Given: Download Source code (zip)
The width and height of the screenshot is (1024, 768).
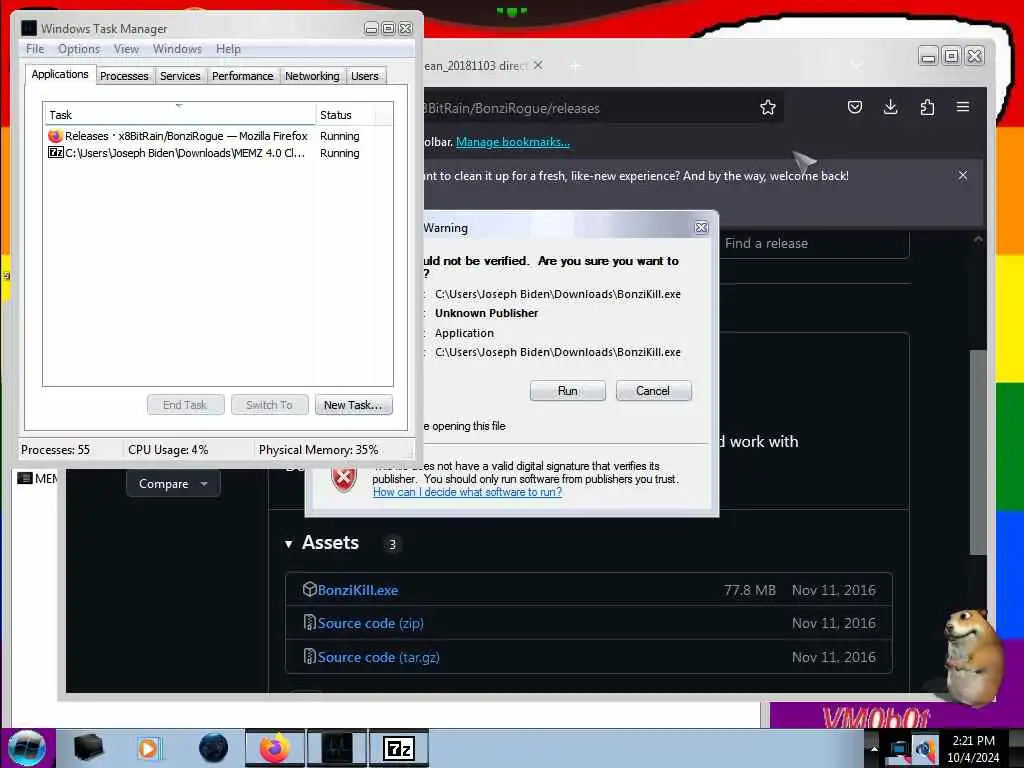Looking at the screenshot, I should [x=371, y=623].
